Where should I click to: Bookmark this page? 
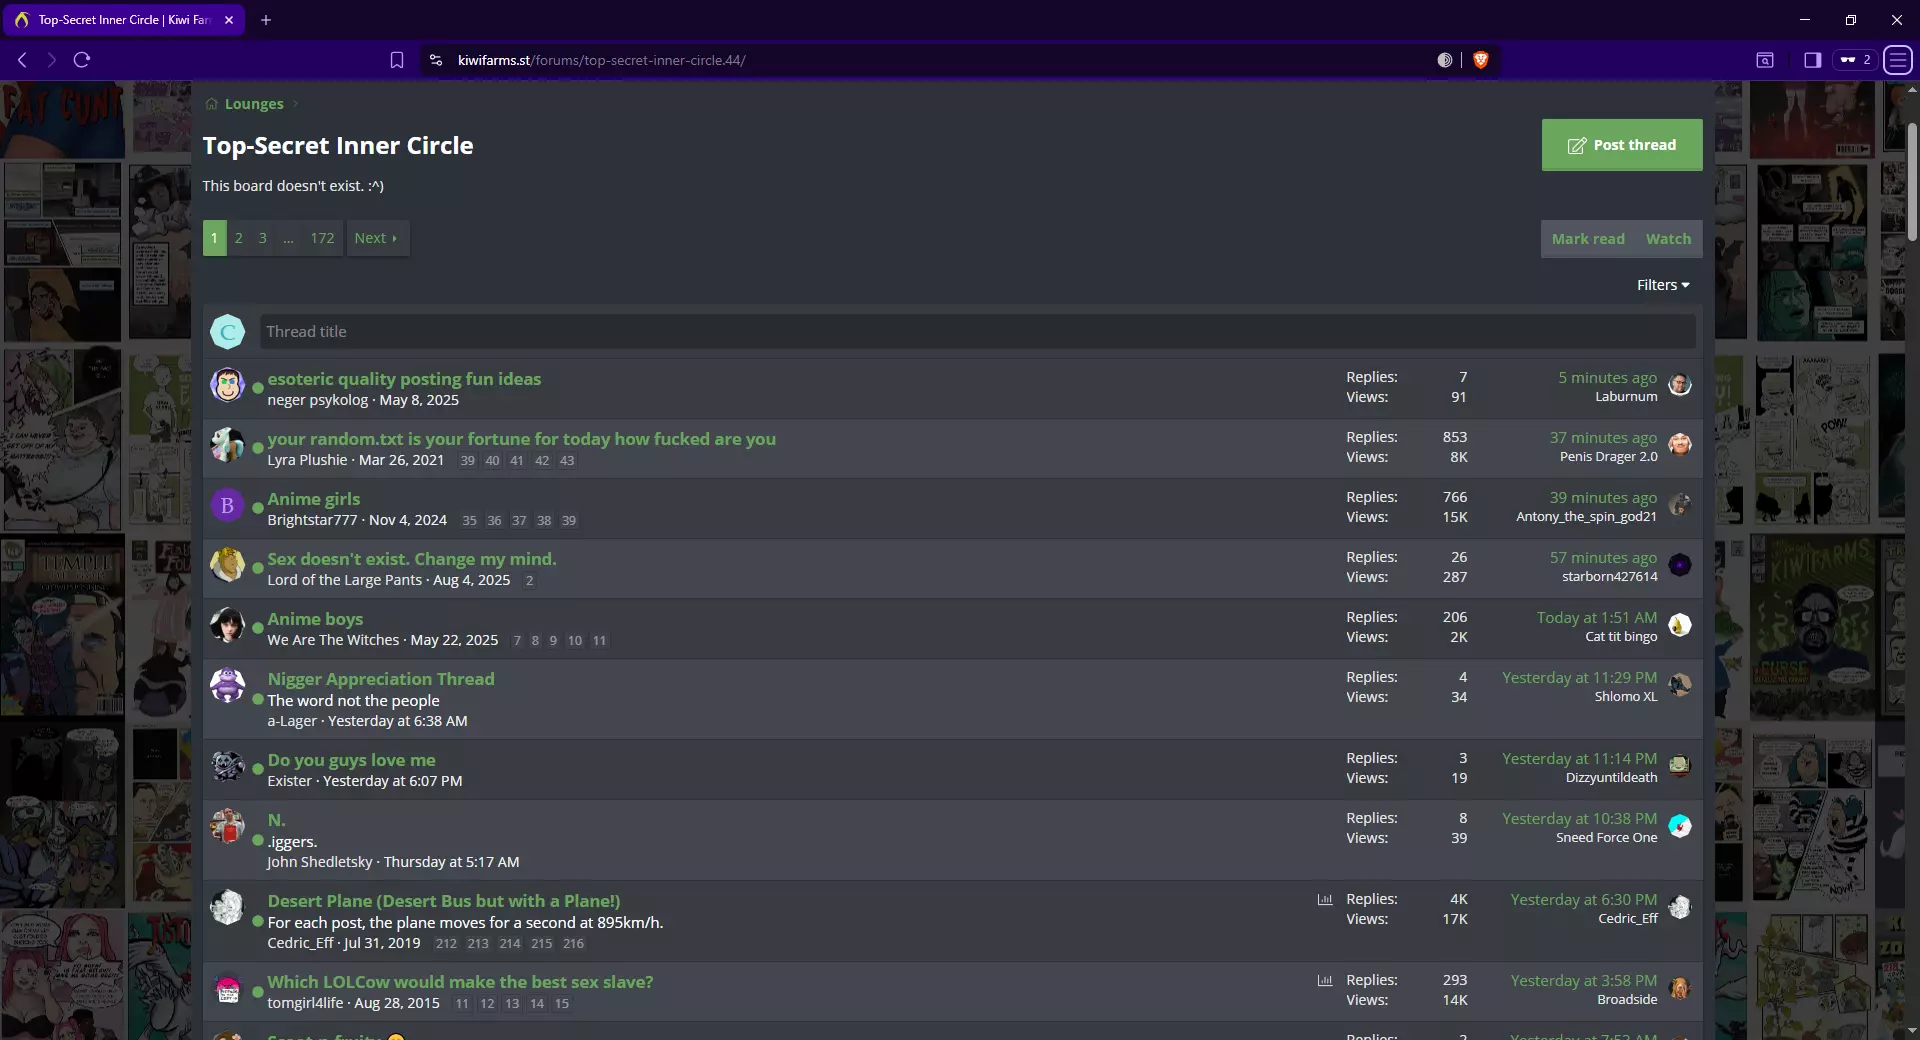(397, 60)
